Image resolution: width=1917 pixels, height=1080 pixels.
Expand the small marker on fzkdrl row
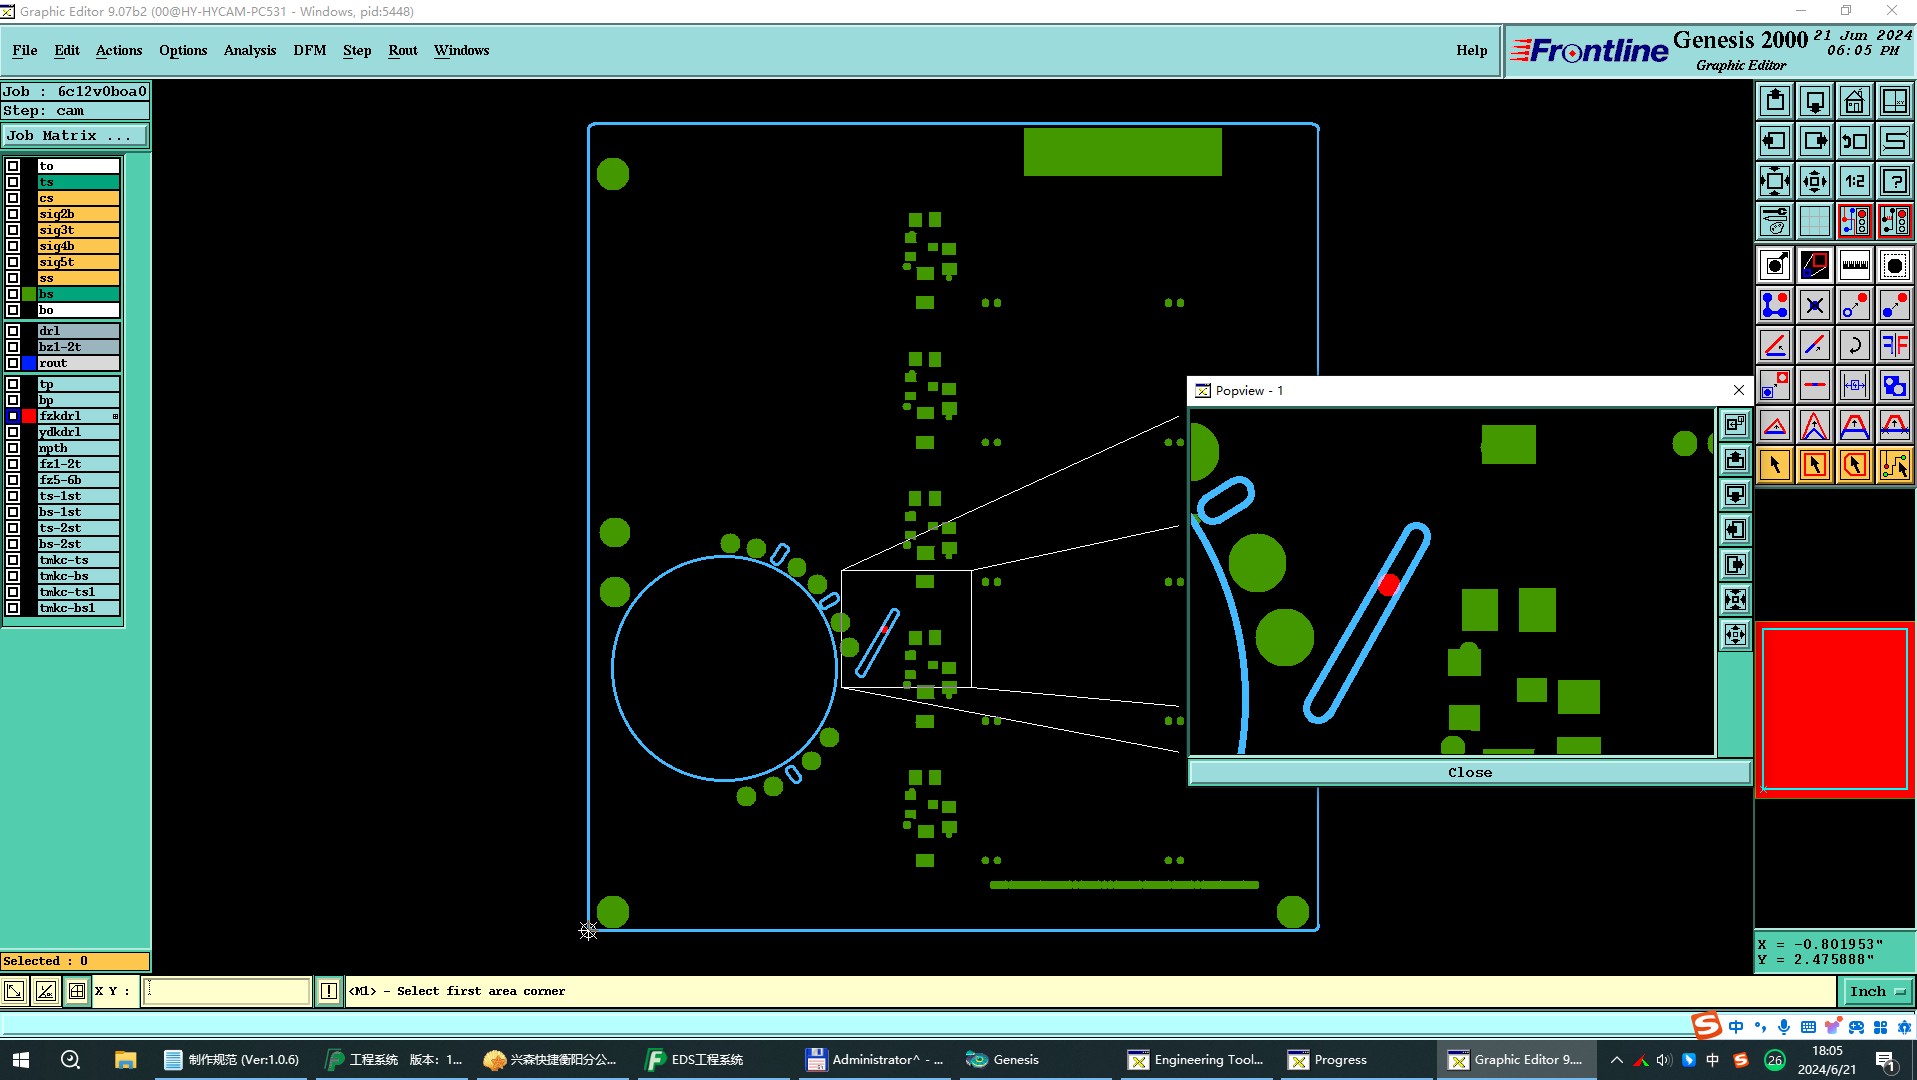point(115,416)
